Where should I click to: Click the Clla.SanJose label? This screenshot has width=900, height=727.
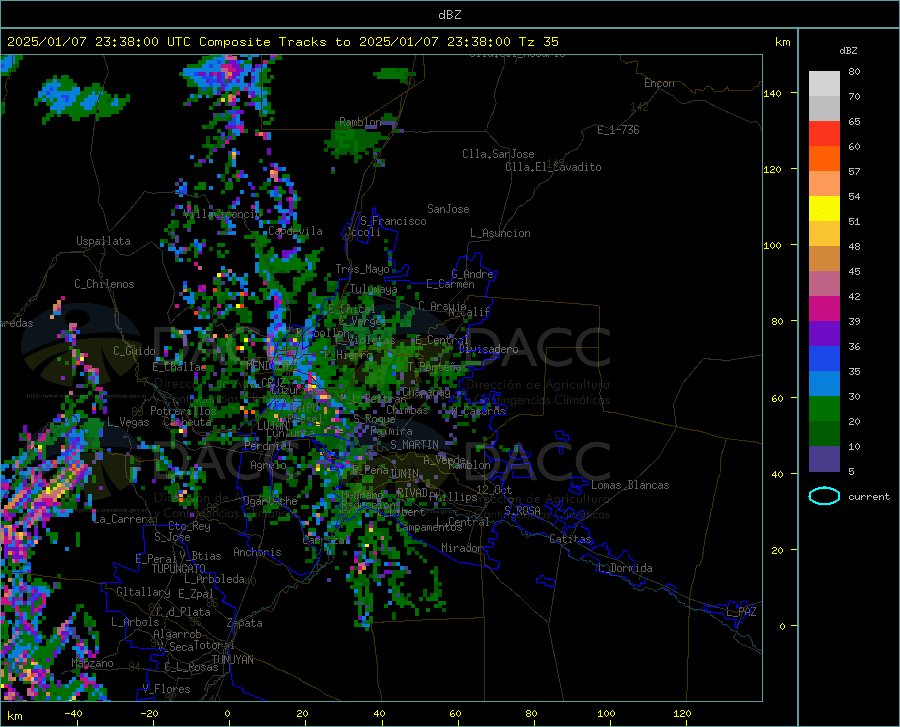point(498,154)
